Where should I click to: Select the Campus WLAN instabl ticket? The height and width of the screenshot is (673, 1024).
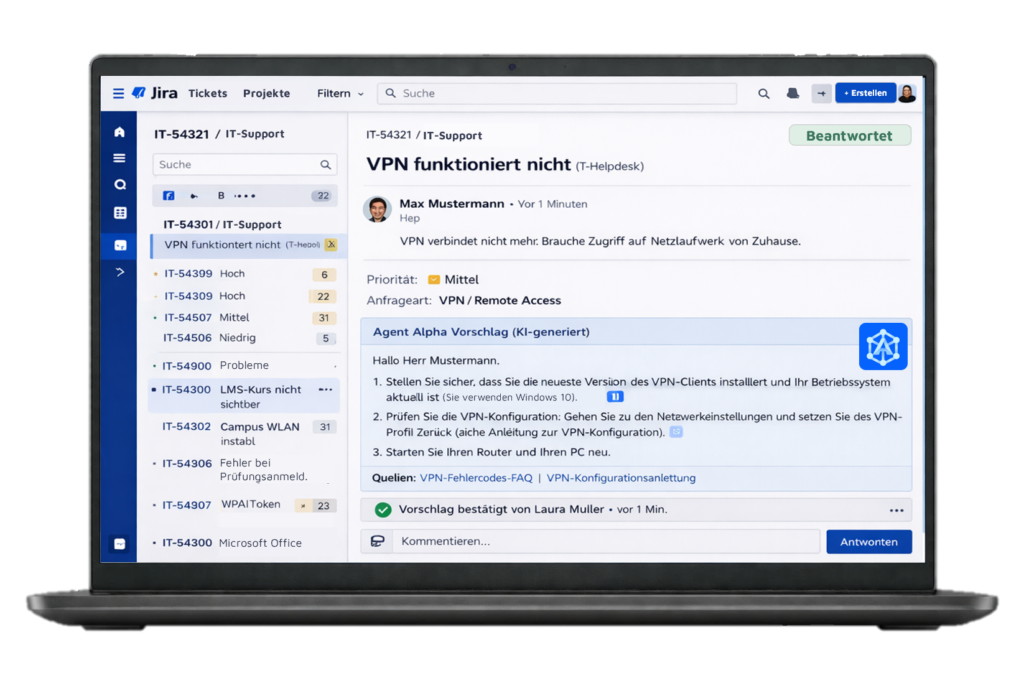coord(259,433)
